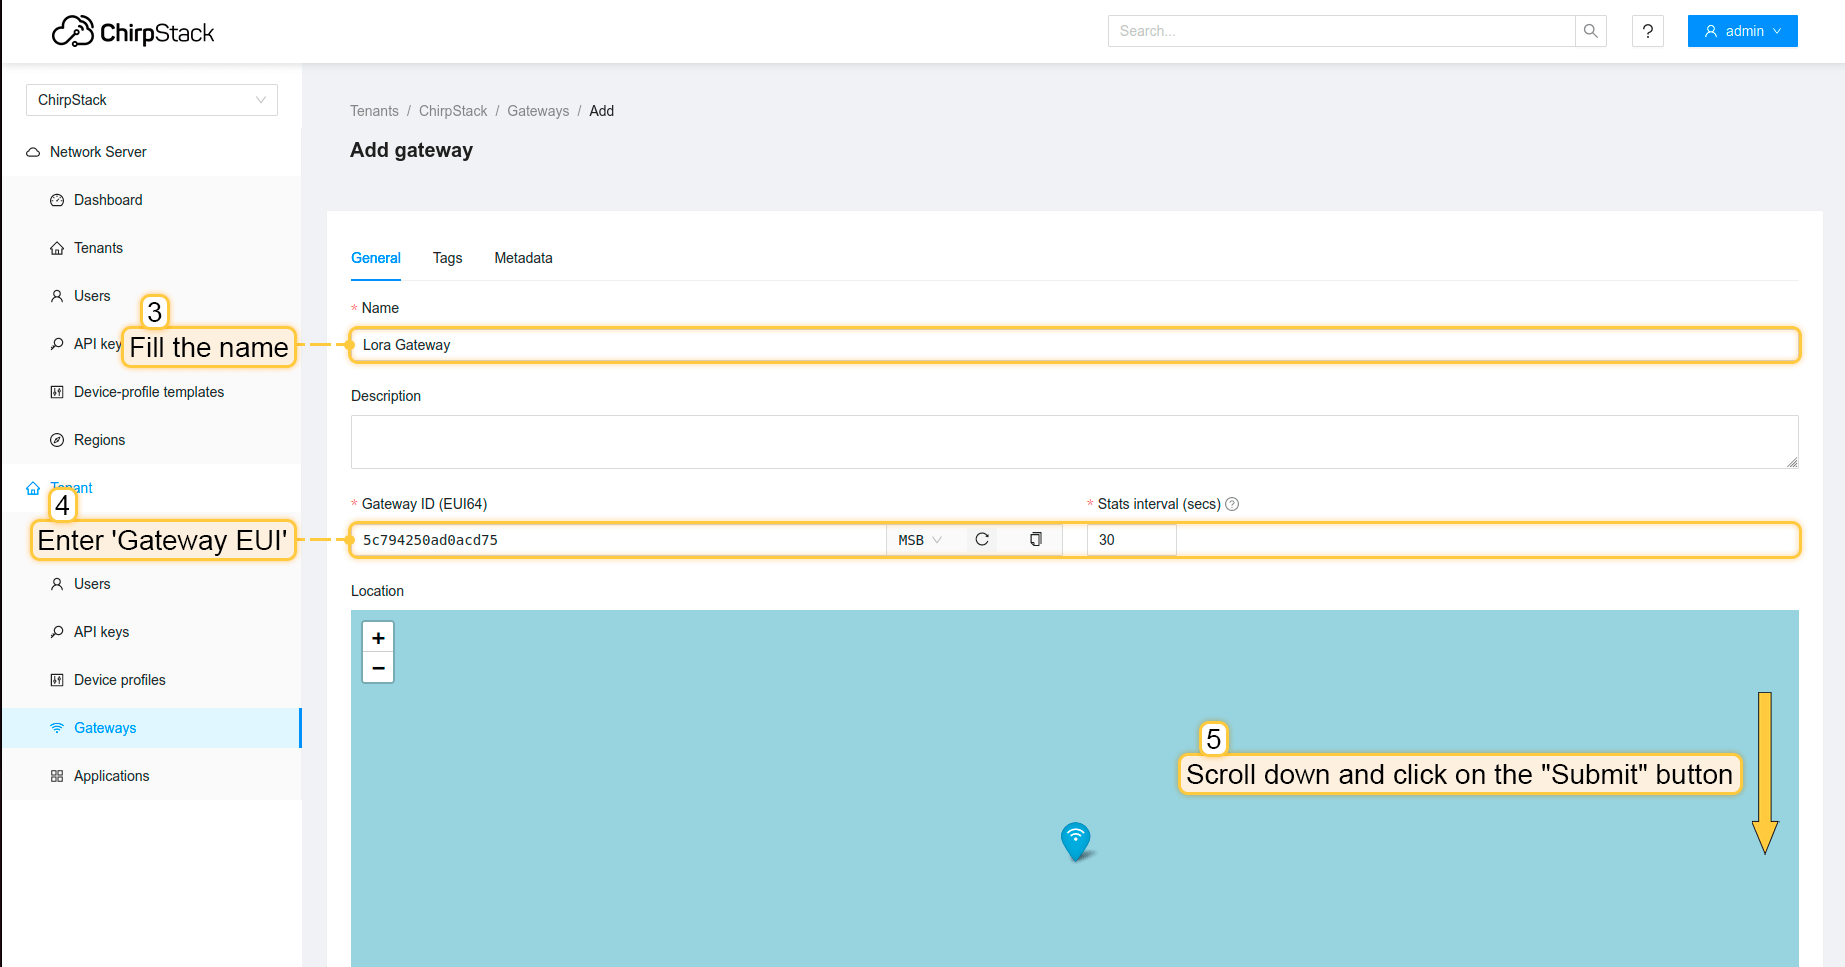Image resolution: width=1845 pixels, height=967 pixels.
Task: Click the ChirpStack logo
Action: (x=133, y=32)
